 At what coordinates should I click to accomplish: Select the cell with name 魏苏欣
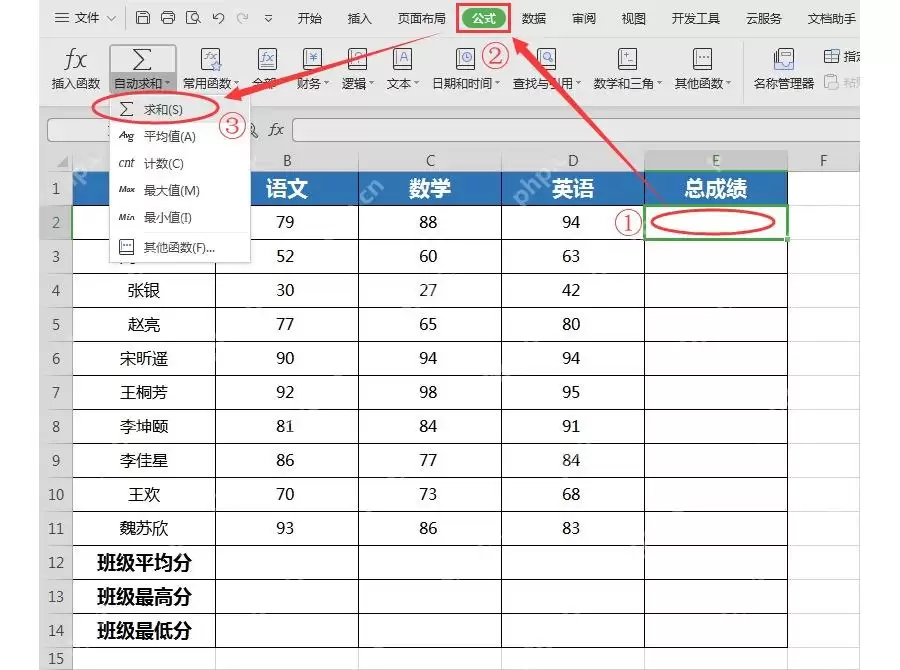[x=143, y=528]
